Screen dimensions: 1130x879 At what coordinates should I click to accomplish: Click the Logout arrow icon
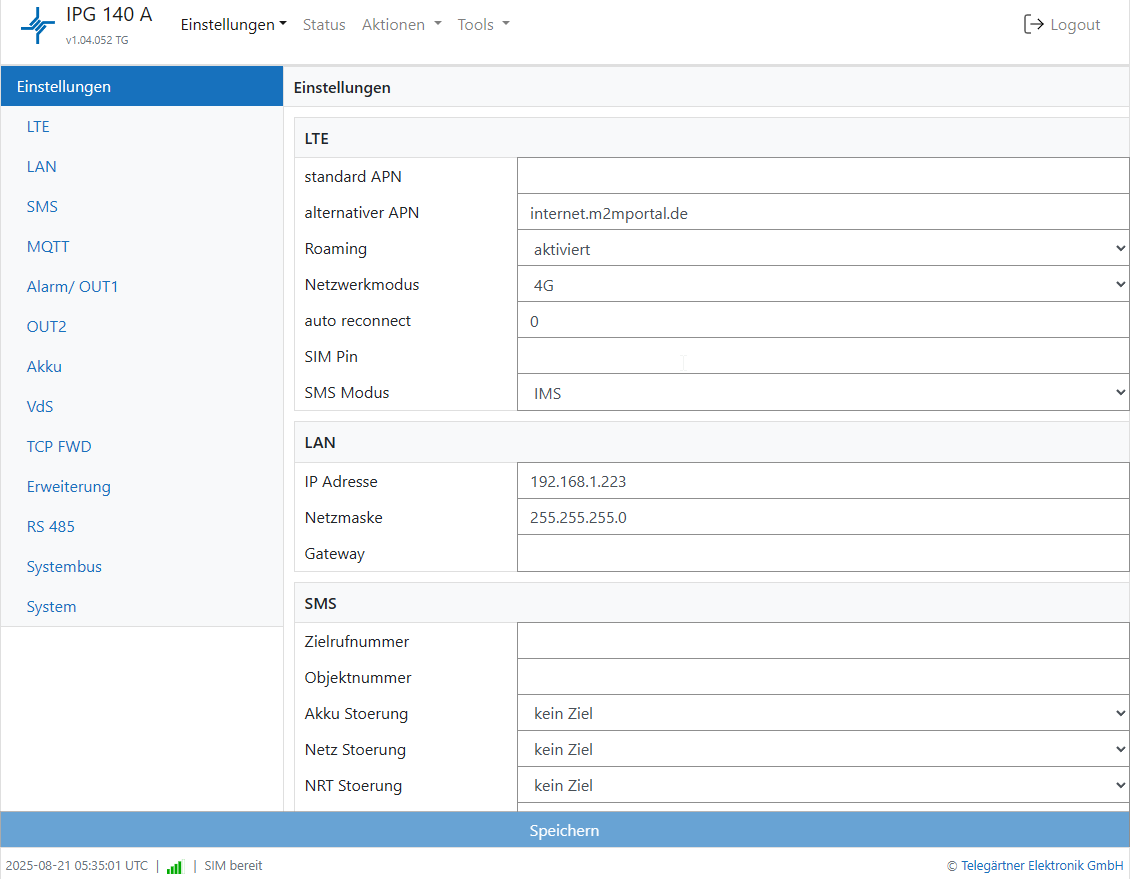[x=1033, y=25]
